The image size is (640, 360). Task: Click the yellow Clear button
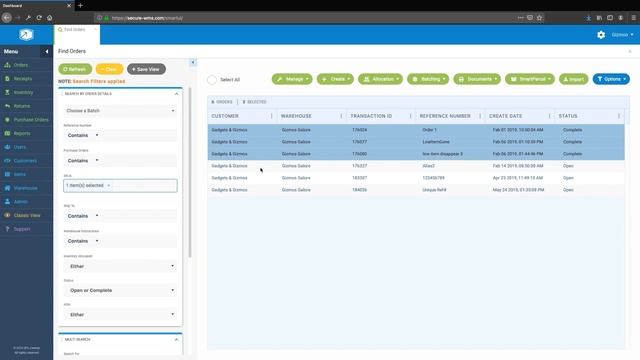click(109, 69)
